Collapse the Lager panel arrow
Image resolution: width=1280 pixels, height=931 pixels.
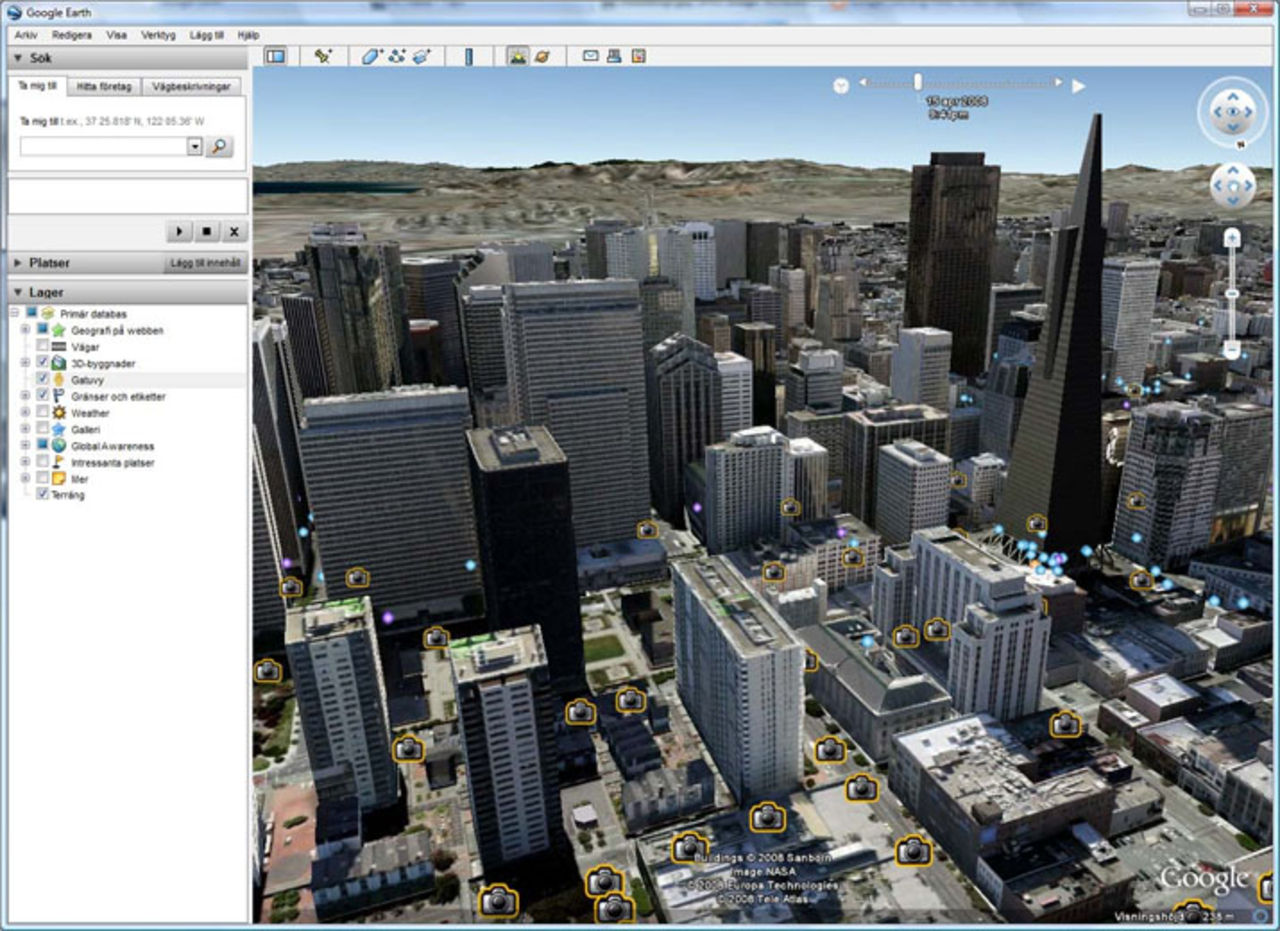point(18,293)
